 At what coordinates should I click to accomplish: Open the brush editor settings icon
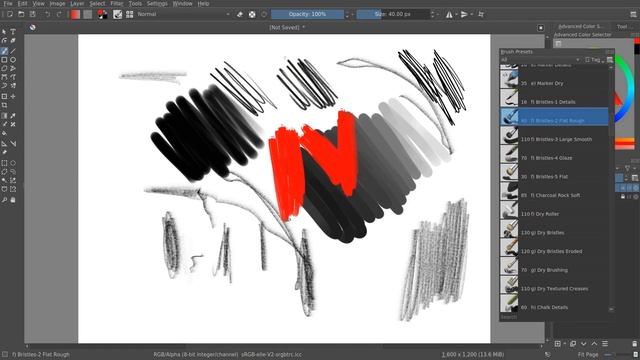(x=118, y=14)
